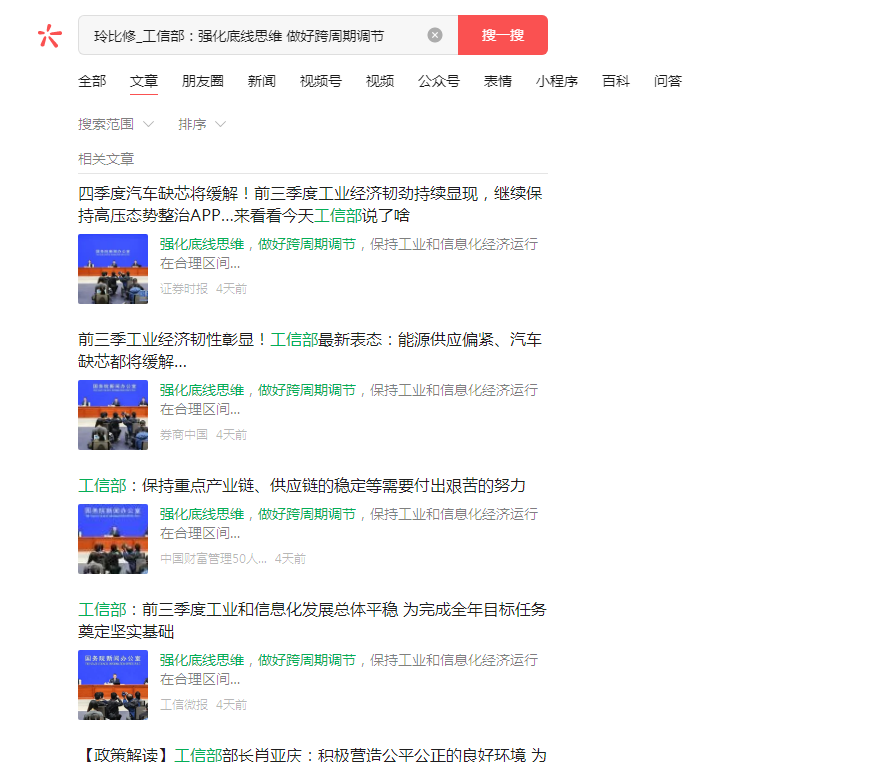Click the 工信微报 source name

pyautogui.click(x=184, y=704)
